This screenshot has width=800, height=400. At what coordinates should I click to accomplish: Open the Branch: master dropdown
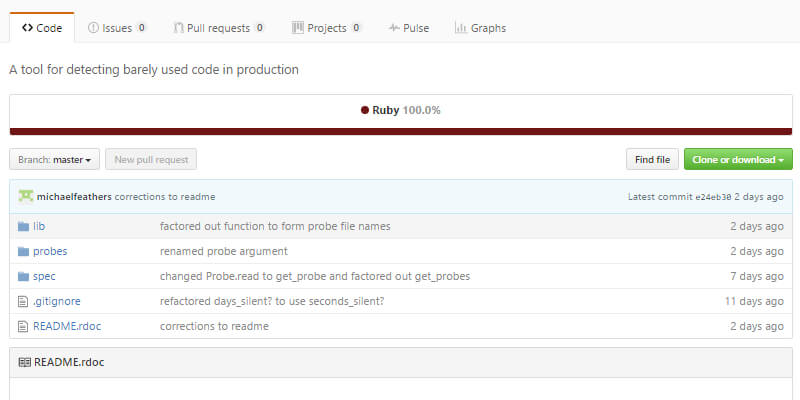point(54,159)
